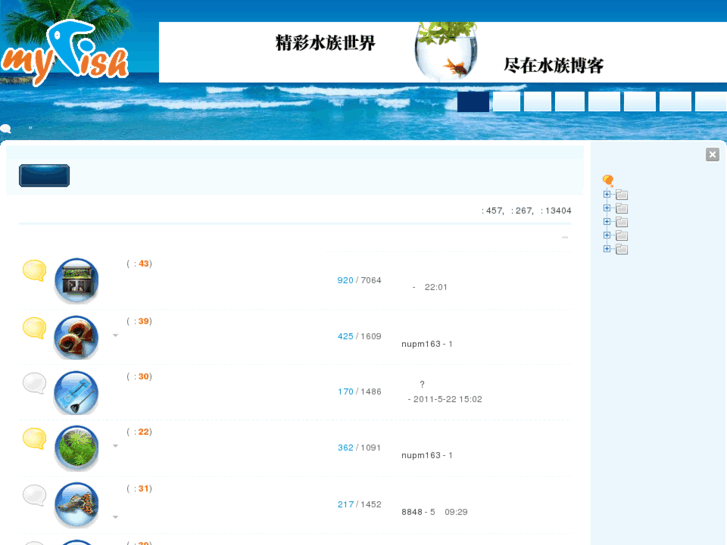Open the aquarium tank forum avatar
Image resolution: width=727 pixels, height=545 pixels.
tap(77, 280)
